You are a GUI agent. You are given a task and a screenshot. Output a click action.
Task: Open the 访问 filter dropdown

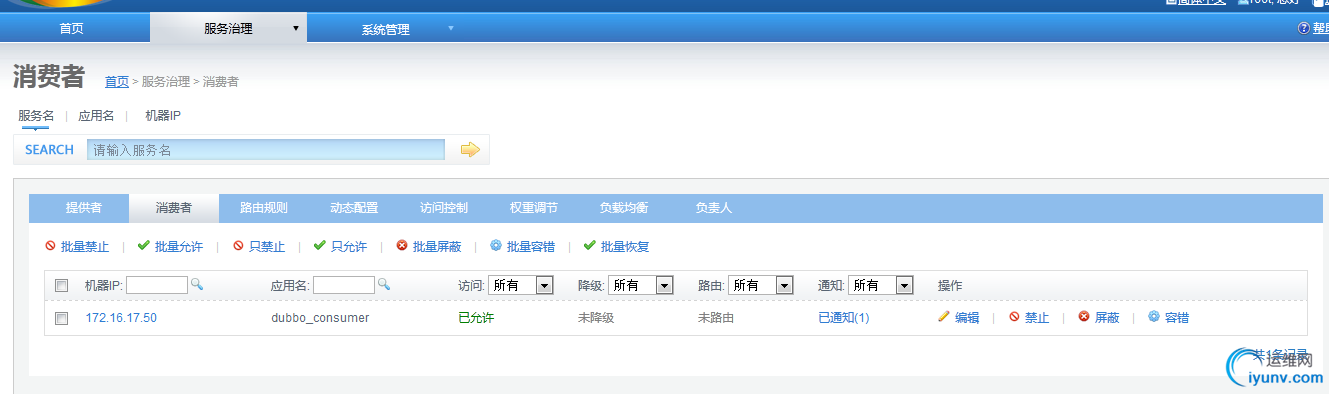click(x=520, y=285)
